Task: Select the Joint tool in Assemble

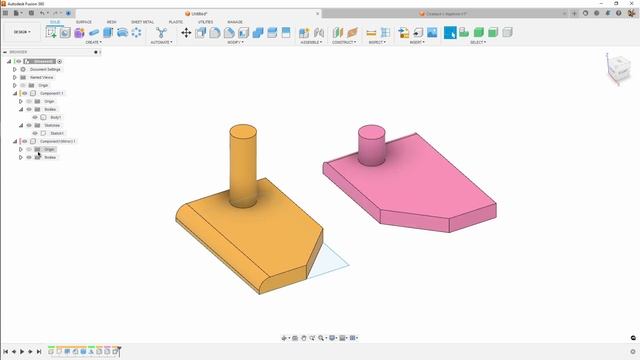Action: [x=319, y=33]
